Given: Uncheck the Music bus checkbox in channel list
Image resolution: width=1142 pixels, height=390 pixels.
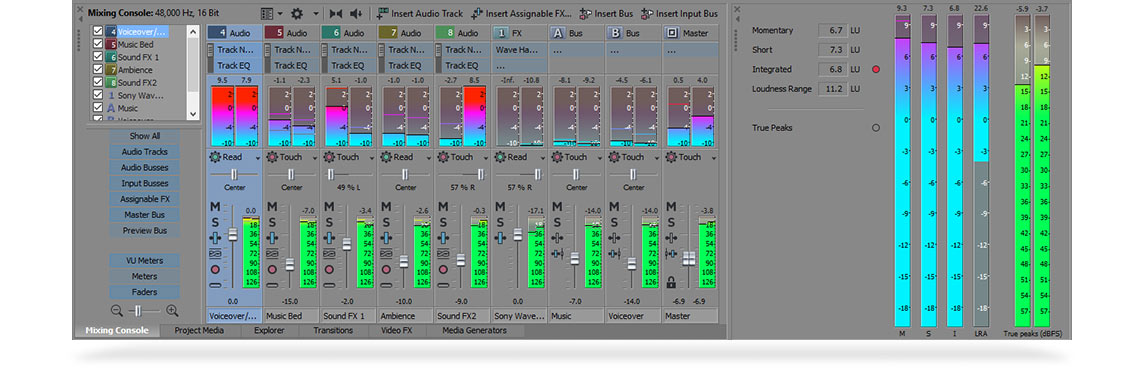Looking at the screenshot, I should (x=98, y=108).
